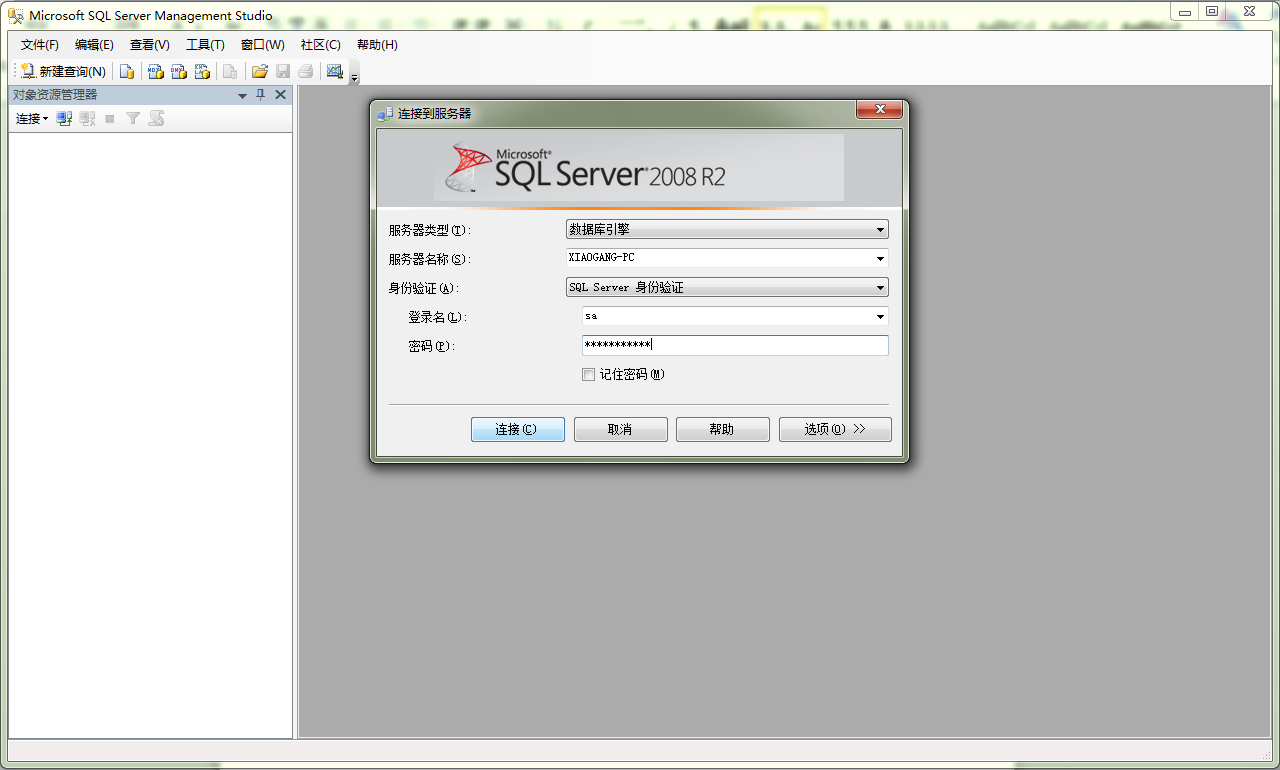The height and width of the screenshot is (770, 1280).
Task: Open the 工具 menu
Action: (205, 44)
